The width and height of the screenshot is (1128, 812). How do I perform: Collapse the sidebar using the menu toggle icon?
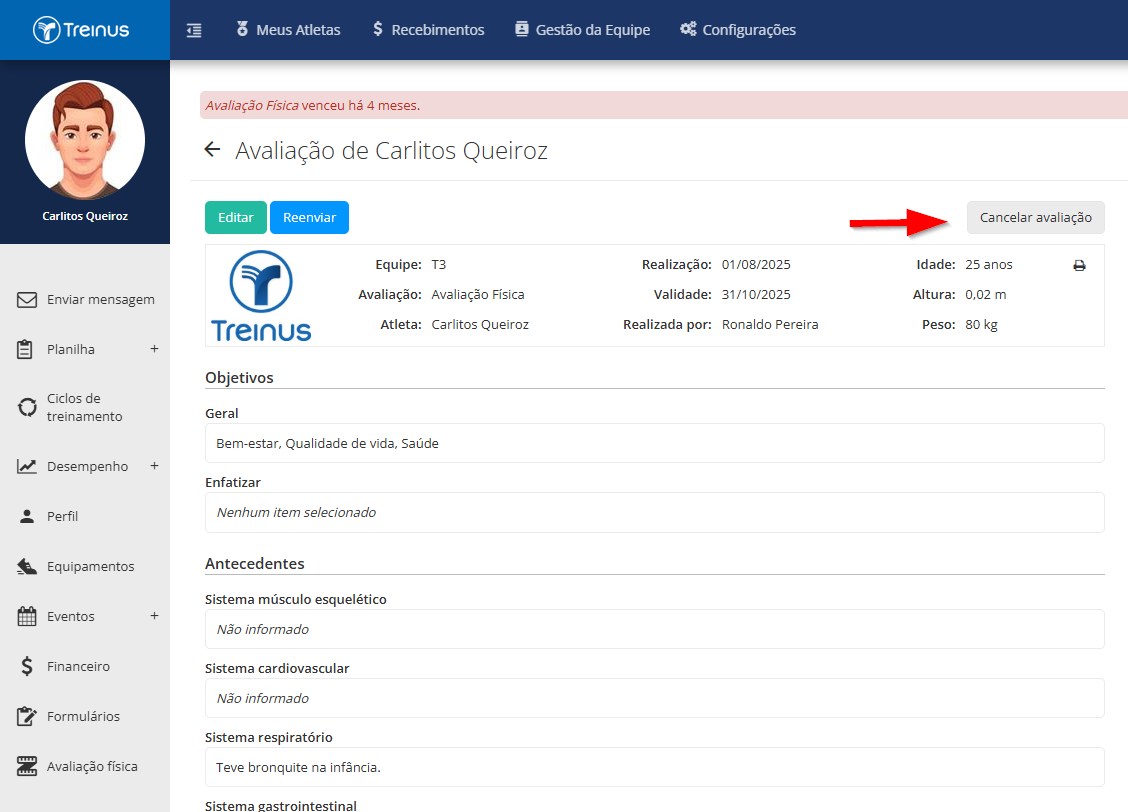click(194, 30)
